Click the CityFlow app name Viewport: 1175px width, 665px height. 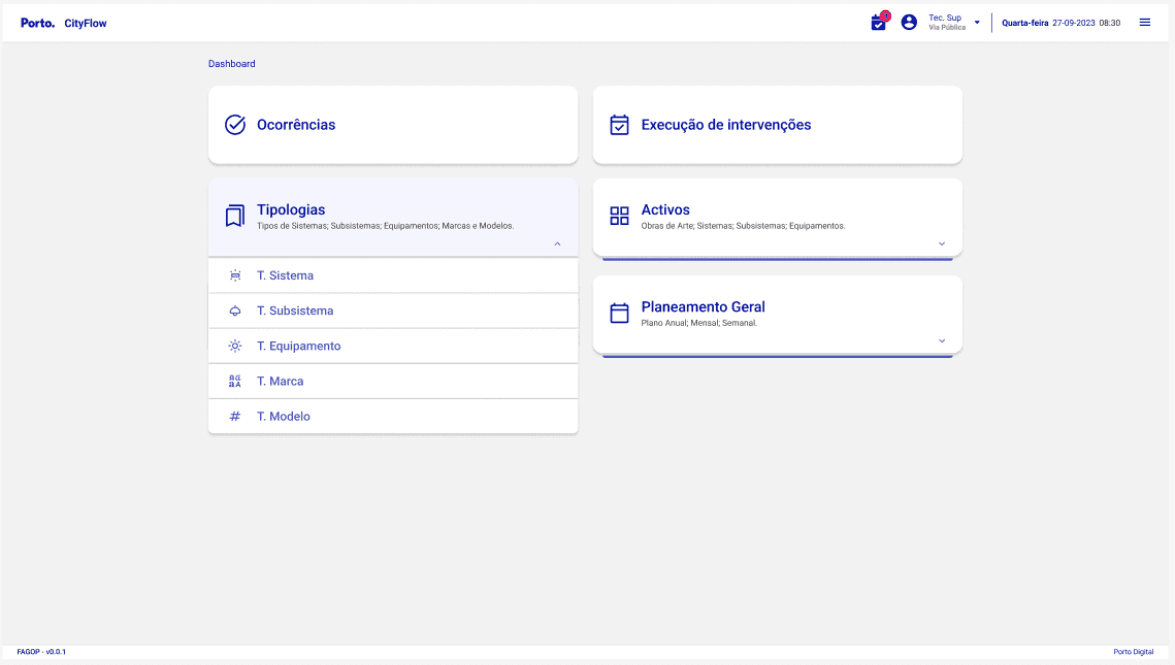point(85,23)
